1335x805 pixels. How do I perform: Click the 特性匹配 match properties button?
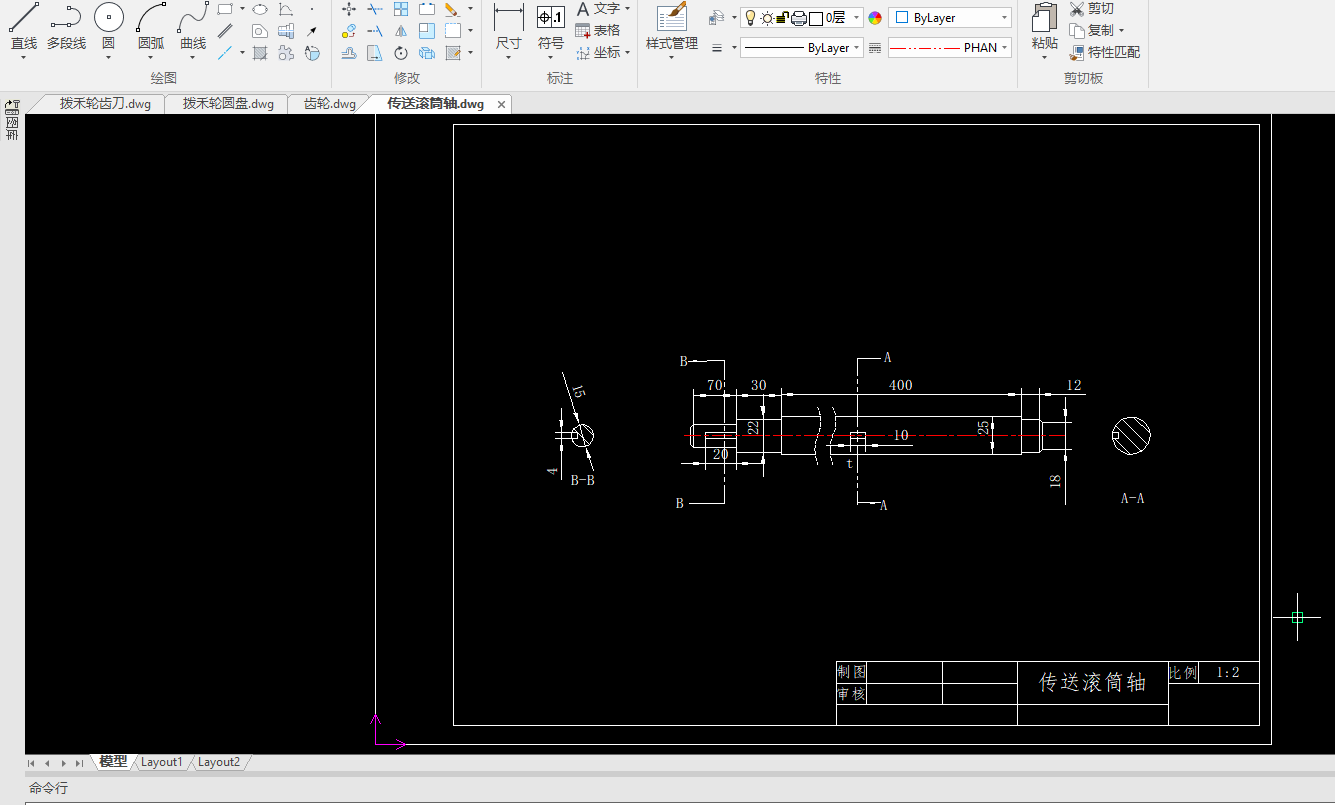point(1105,52)
